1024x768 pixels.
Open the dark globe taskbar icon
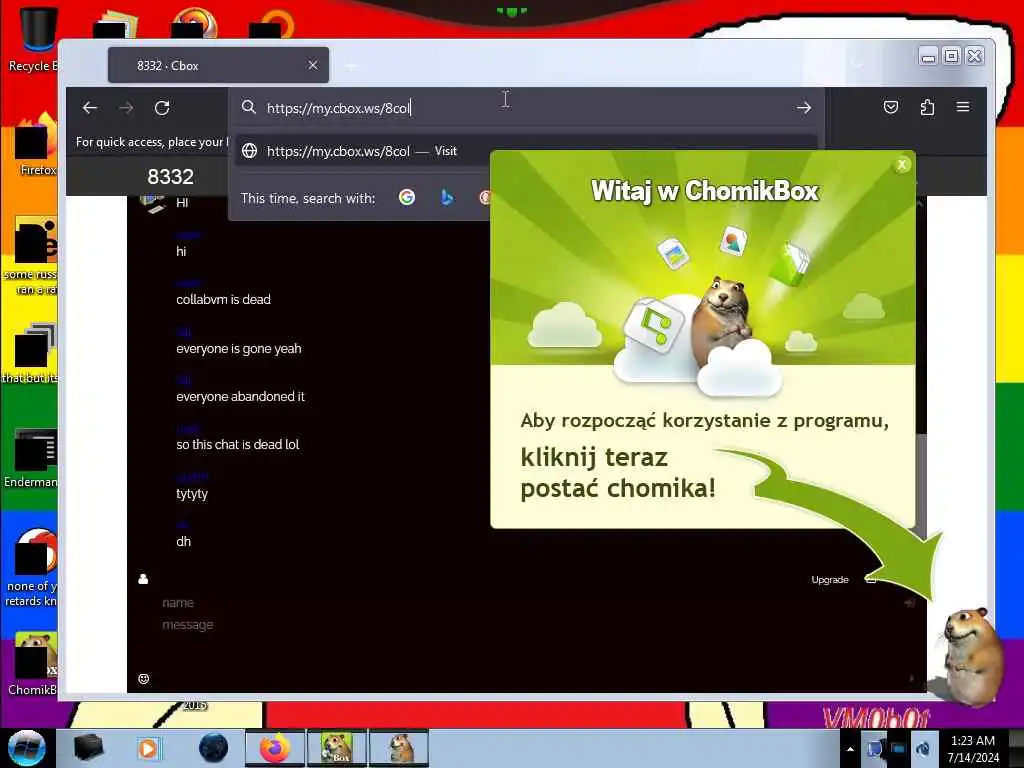pyautogui.click(x=213, y=748)
